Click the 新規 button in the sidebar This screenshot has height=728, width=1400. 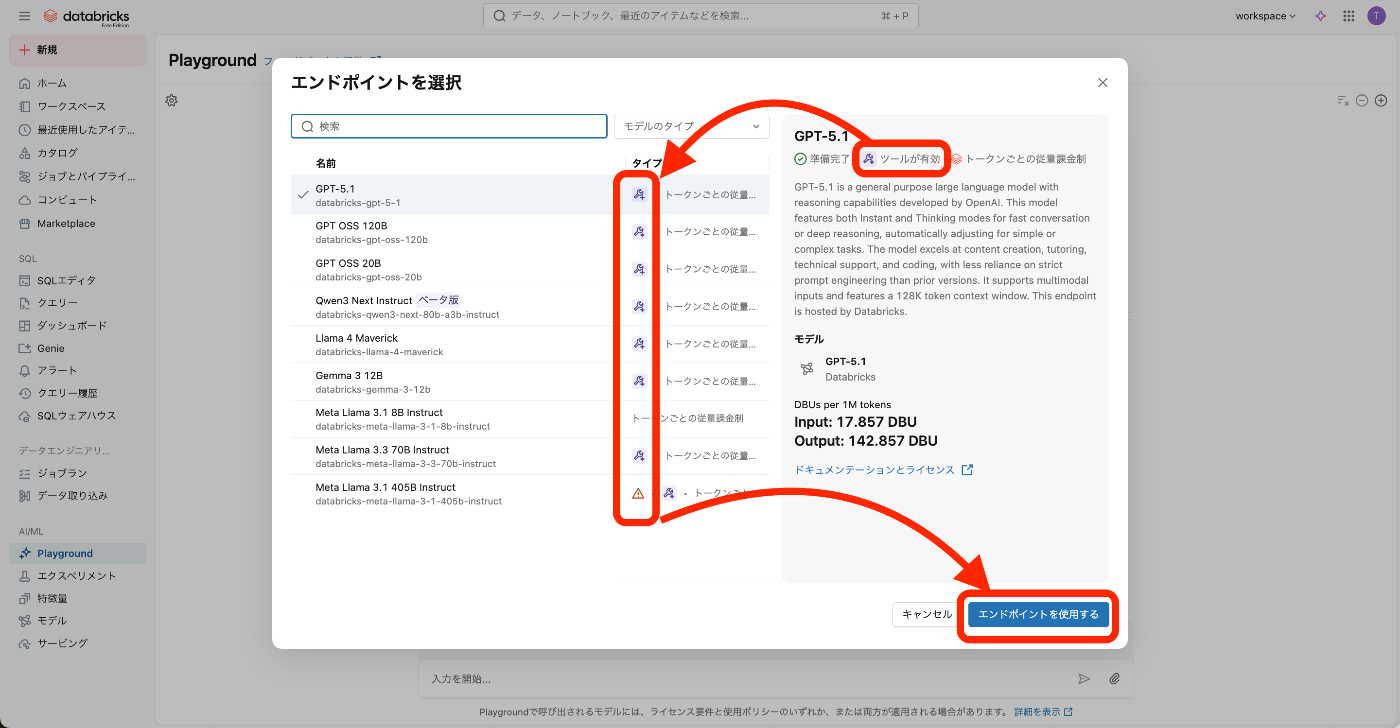pyautogui.click(x=78, y=50)
